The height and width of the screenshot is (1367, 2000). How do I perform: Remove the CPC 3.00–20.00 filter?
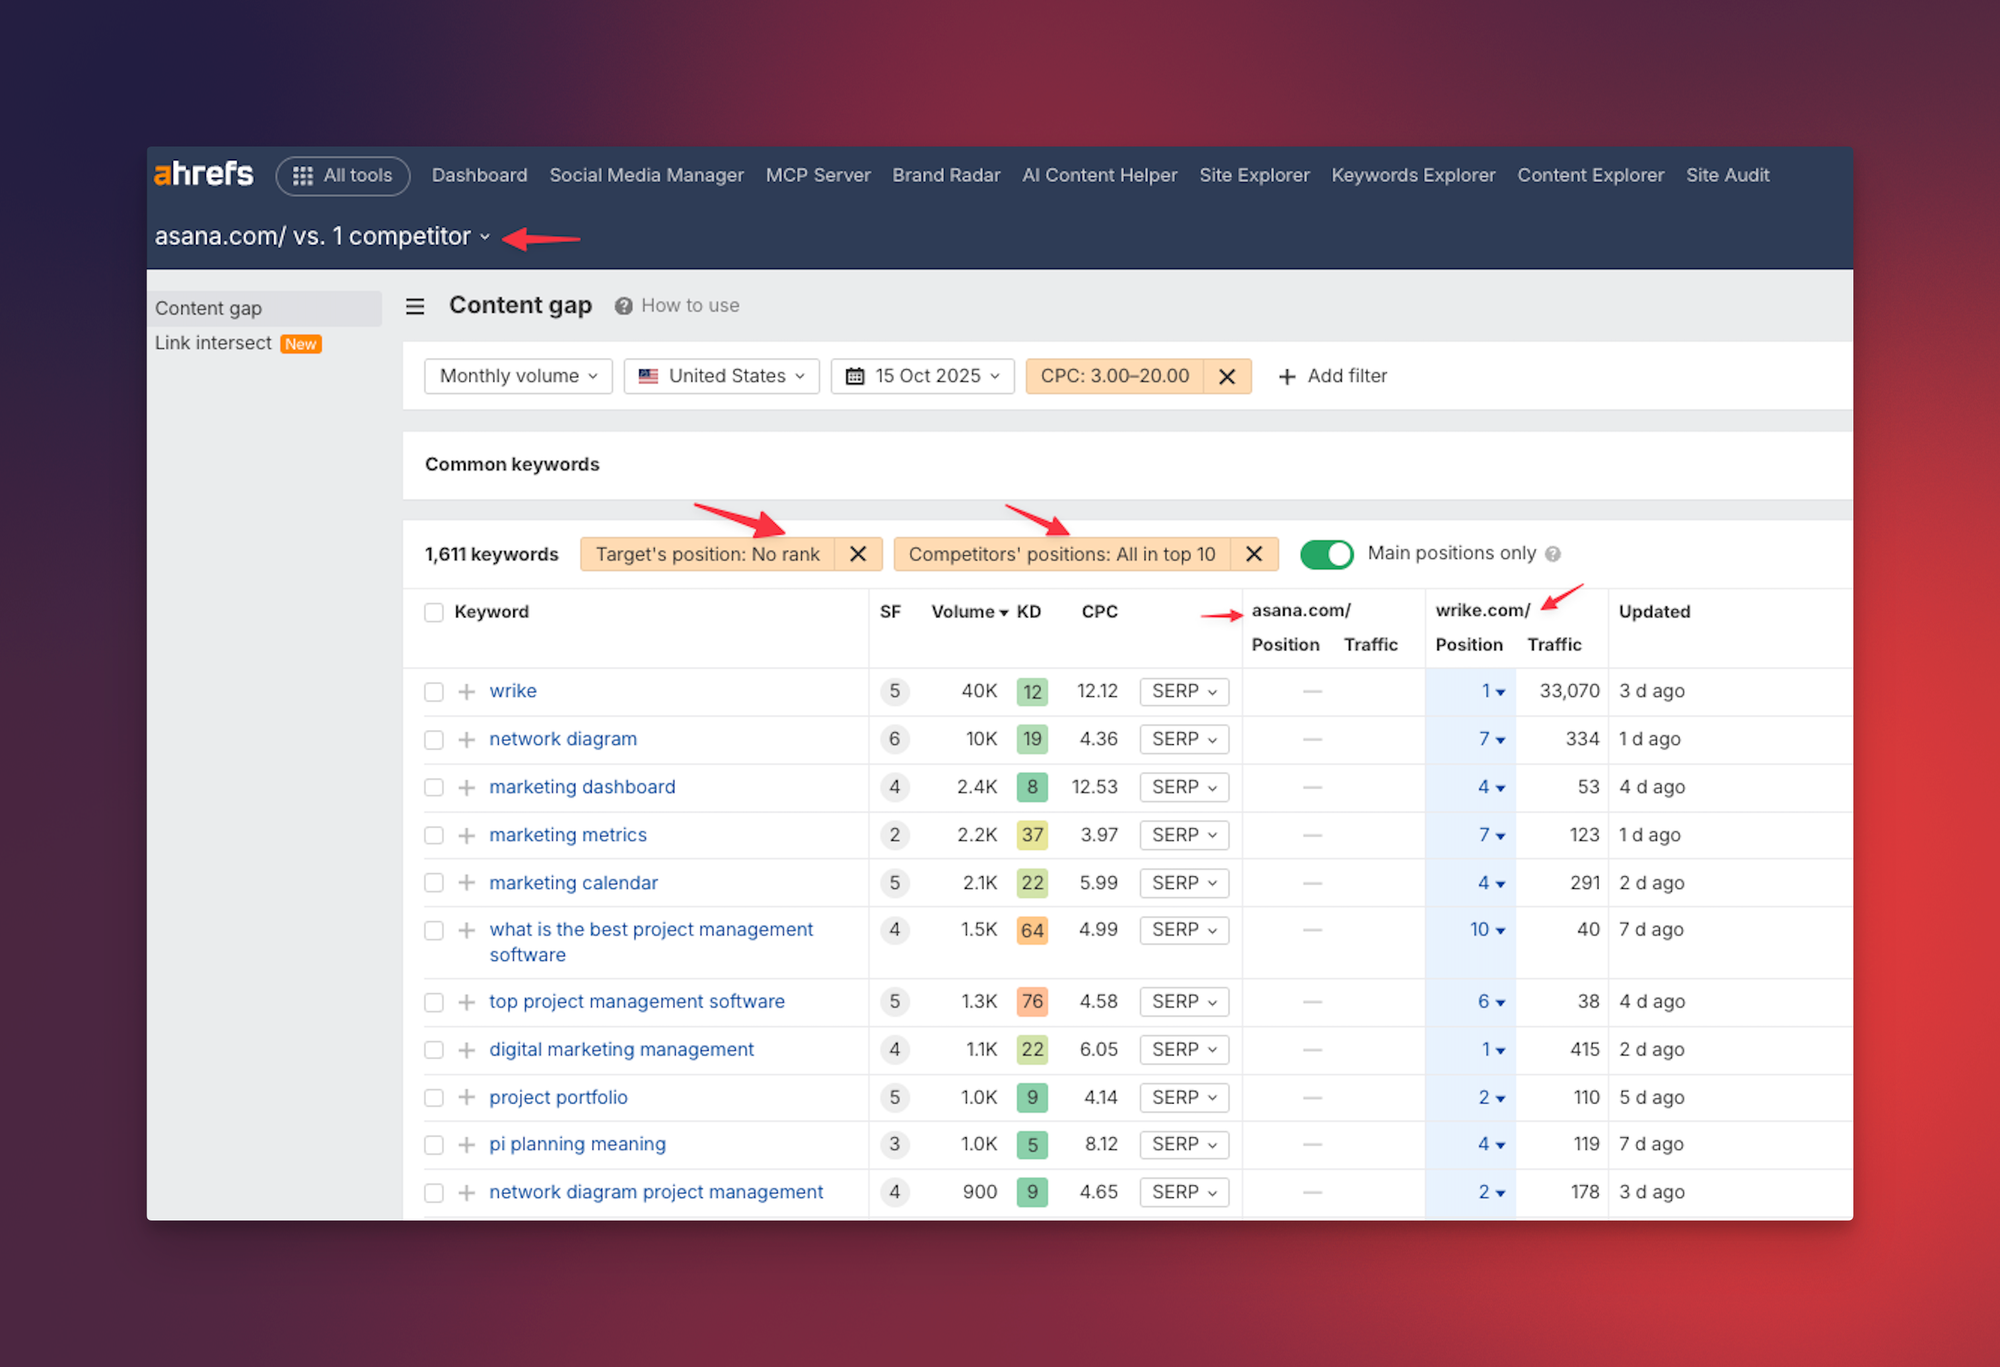tap(1227, 376)
